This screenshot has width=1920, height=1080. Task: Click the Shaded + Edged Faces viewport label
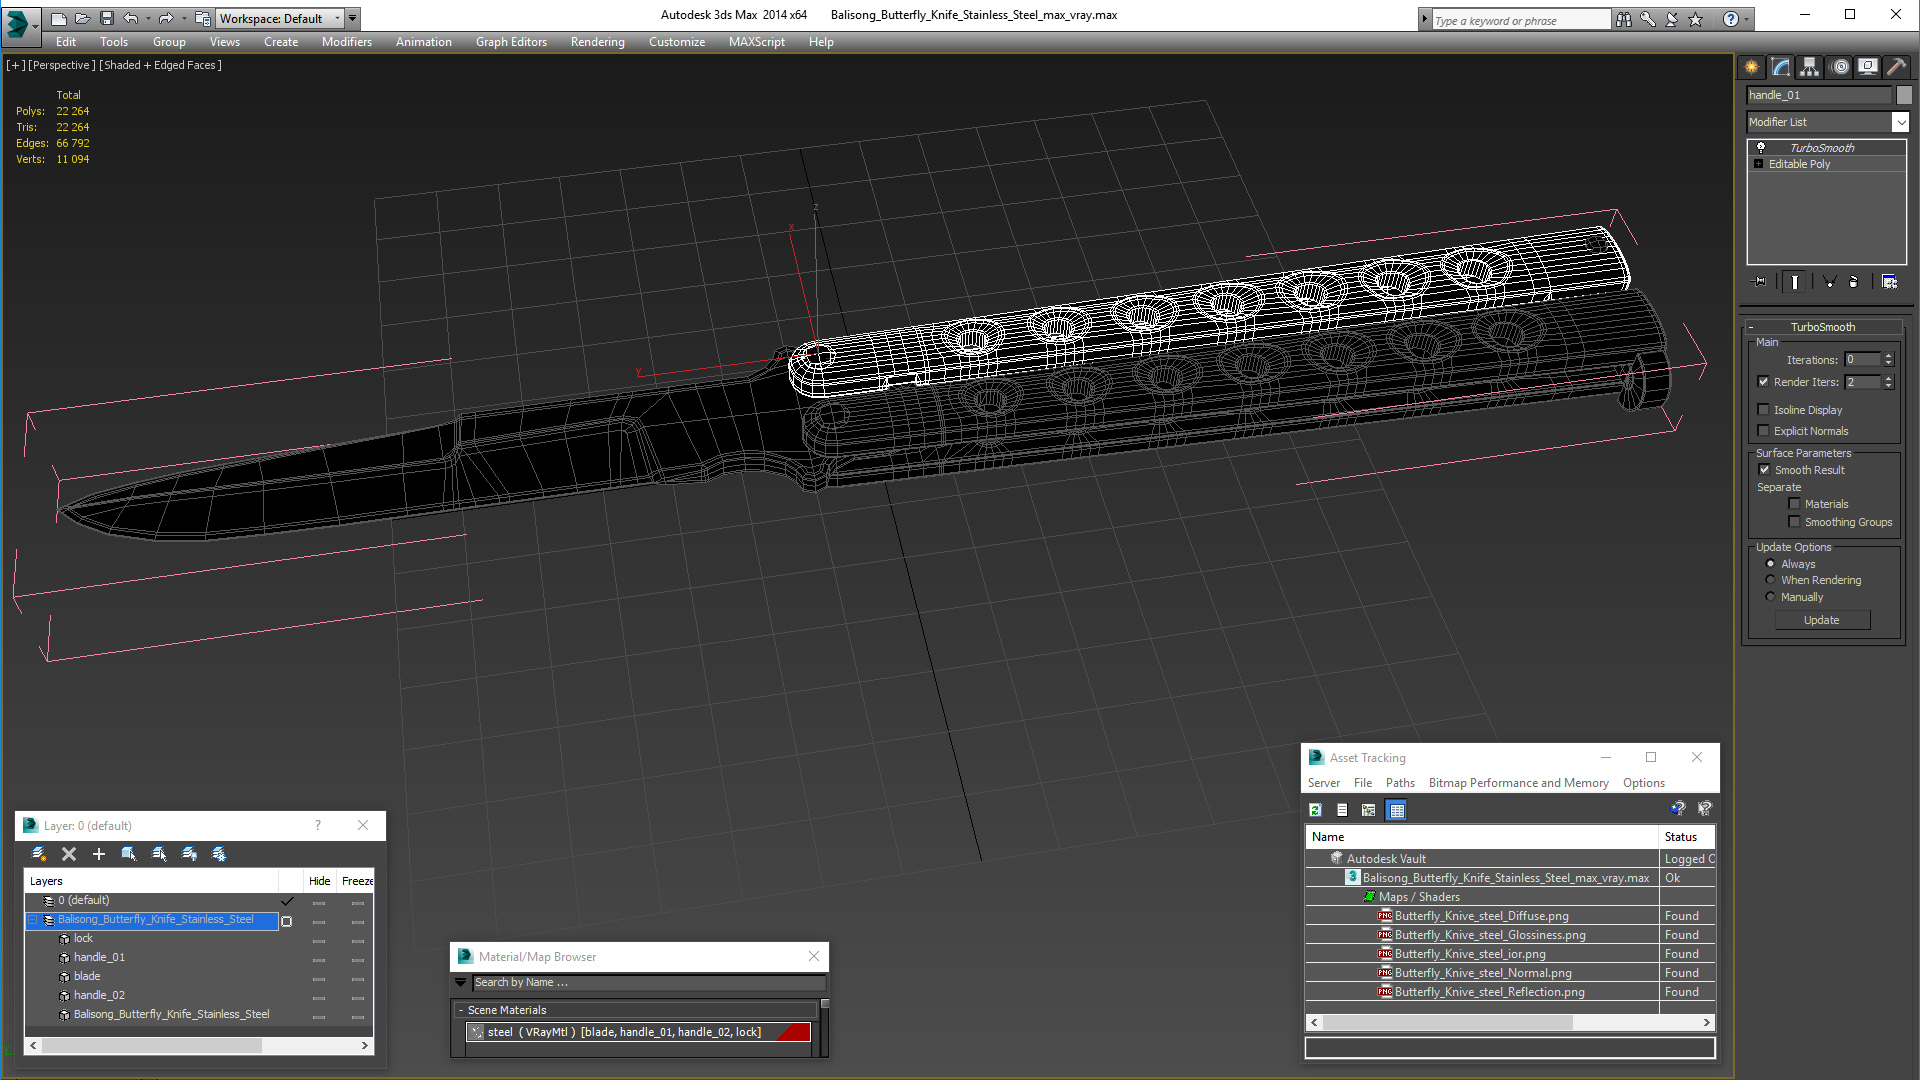[161, 65]
